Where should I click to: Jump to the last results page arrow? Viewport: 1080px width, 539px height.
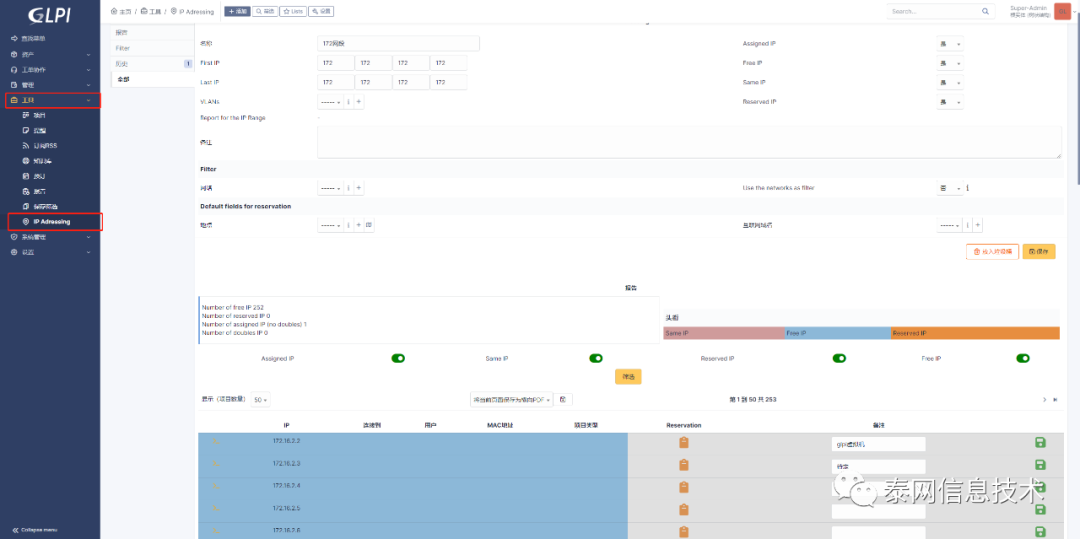(1055, 399)
